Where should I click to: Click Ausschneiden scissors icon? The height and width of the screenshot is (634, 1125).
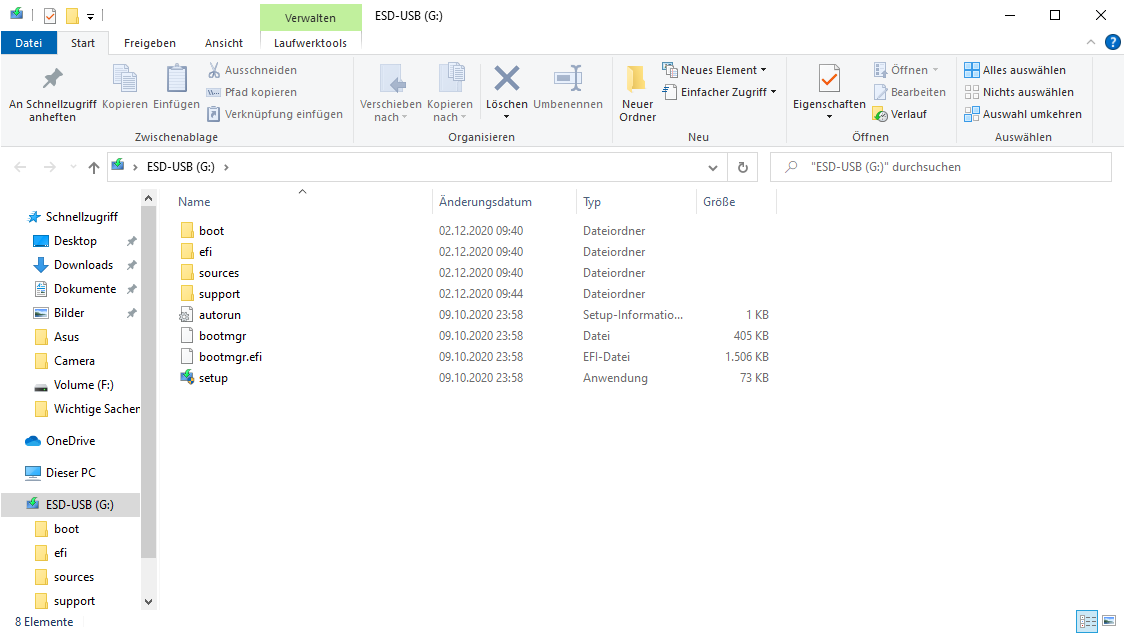click(x=214, y=70)
